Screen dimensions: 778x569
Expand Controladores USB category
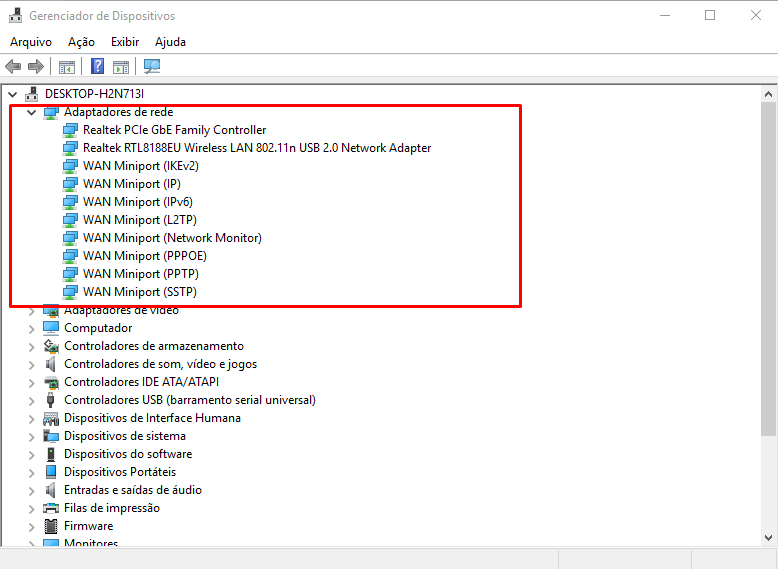pos(32,400)
